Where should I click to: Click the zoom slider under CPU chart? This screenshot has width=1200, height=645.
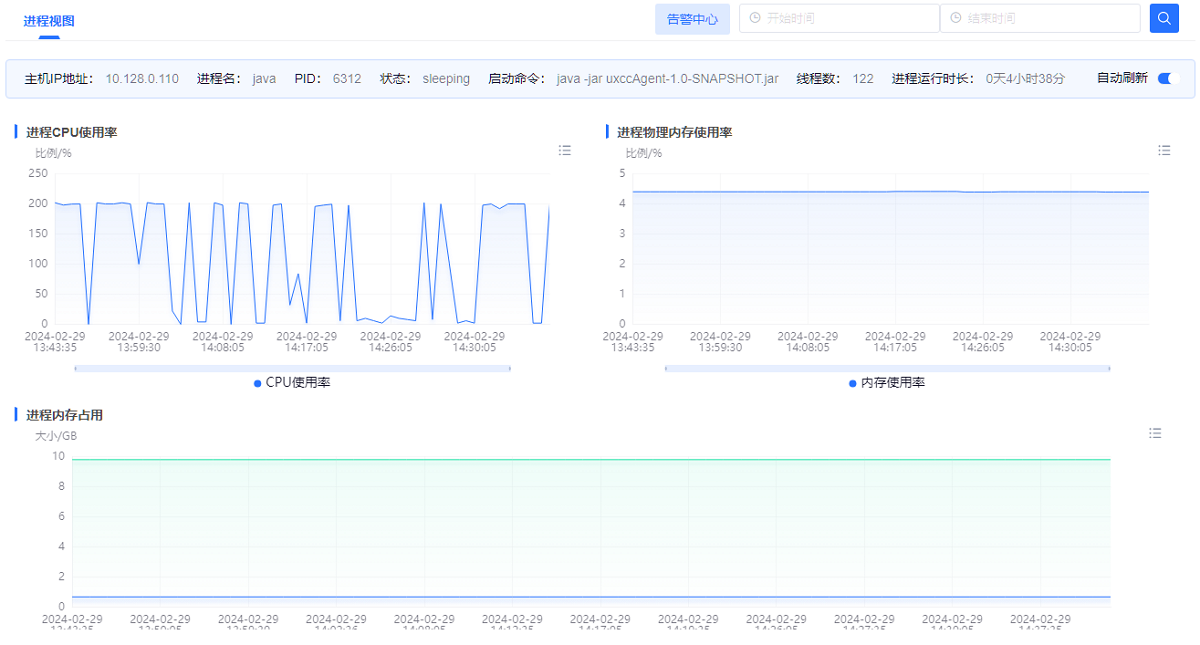pos(292,368)
